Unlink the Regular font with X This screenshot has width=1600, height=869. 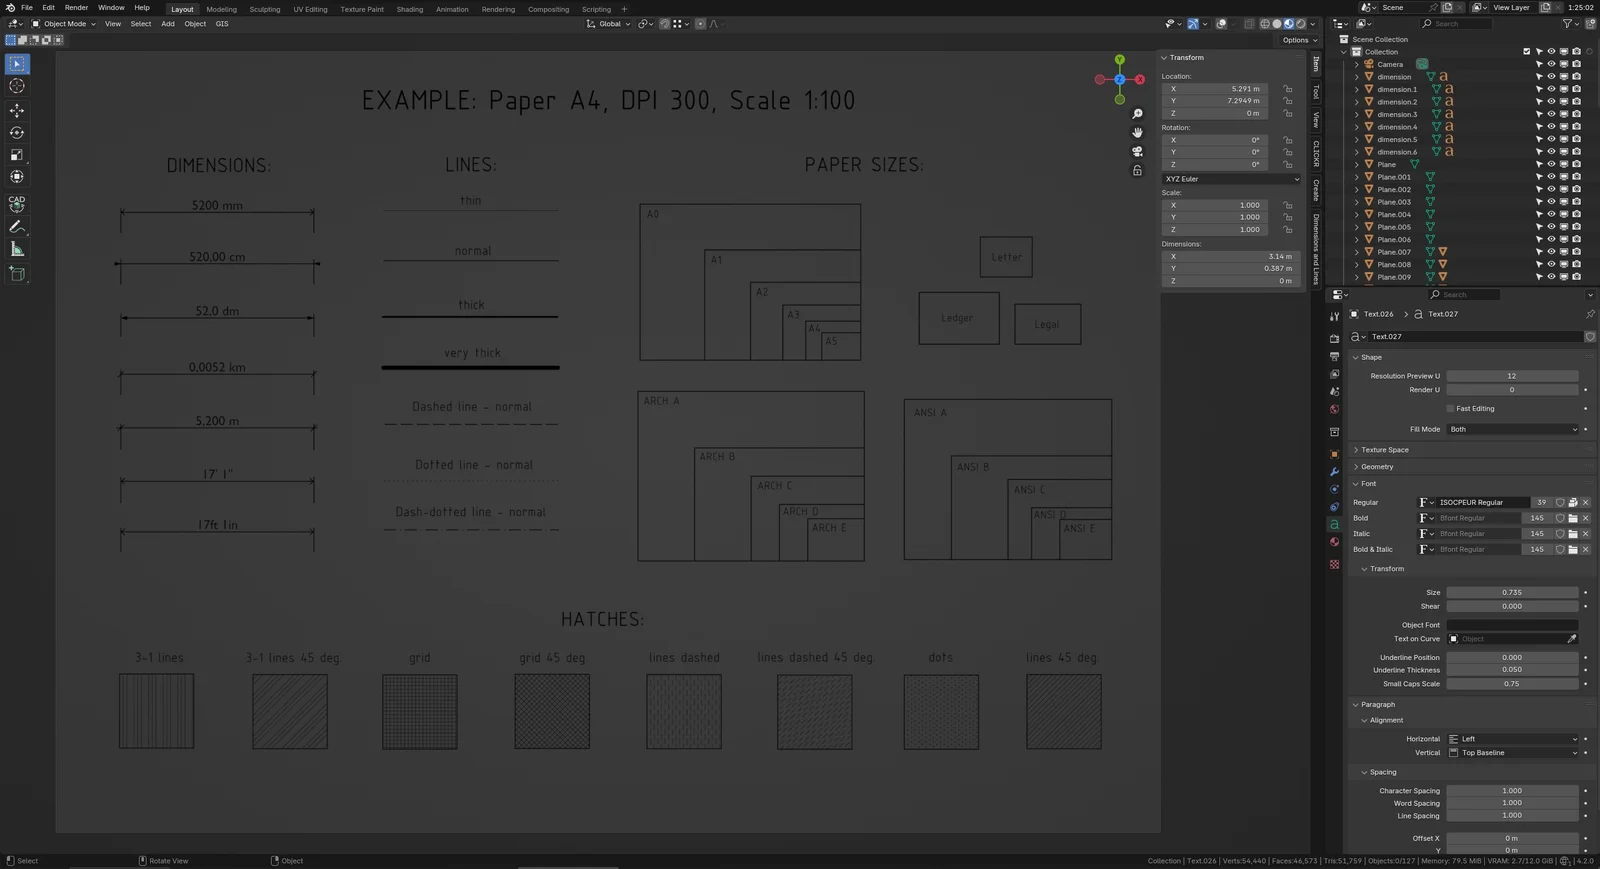[1585, 502]
